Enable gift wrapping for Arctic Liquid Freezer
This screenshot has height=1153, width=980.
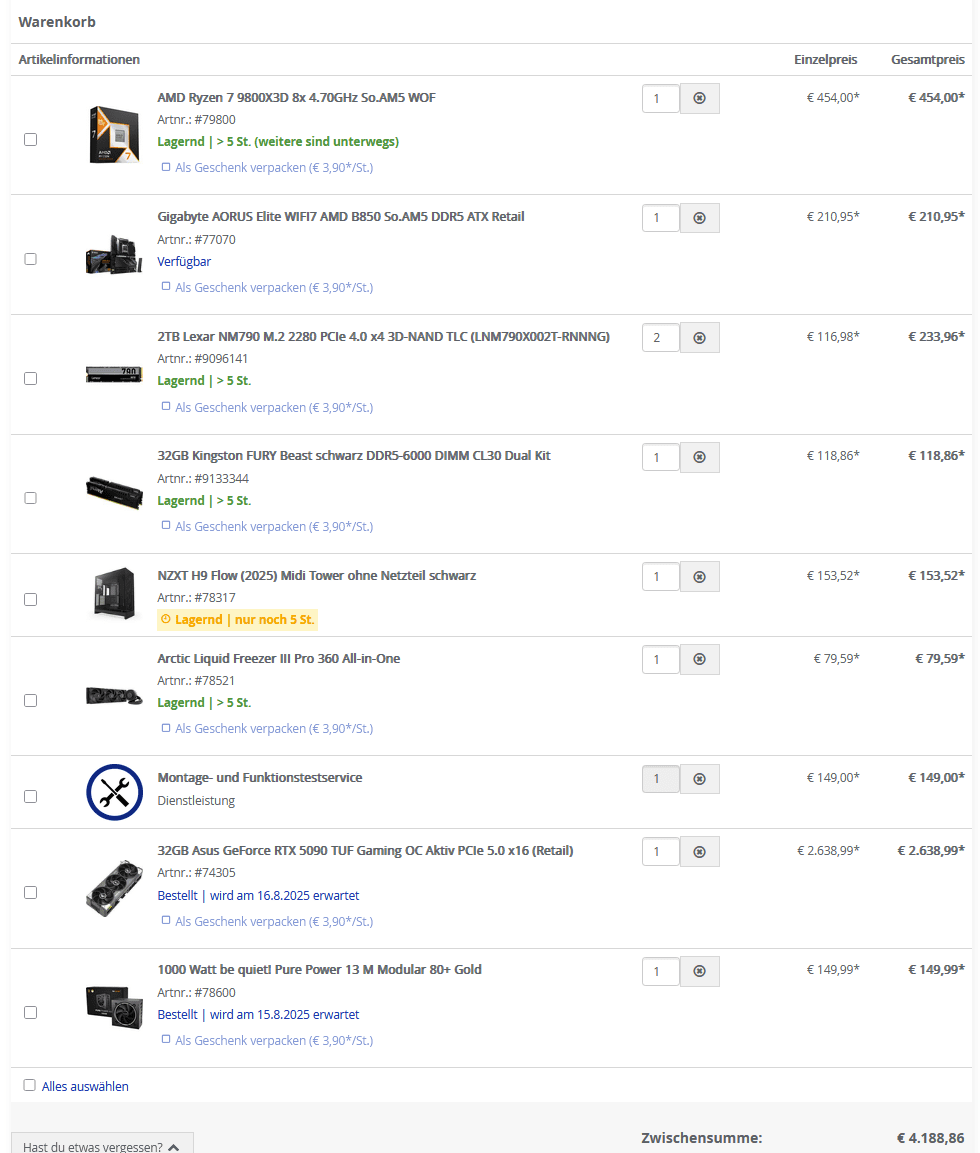[166, 728]
